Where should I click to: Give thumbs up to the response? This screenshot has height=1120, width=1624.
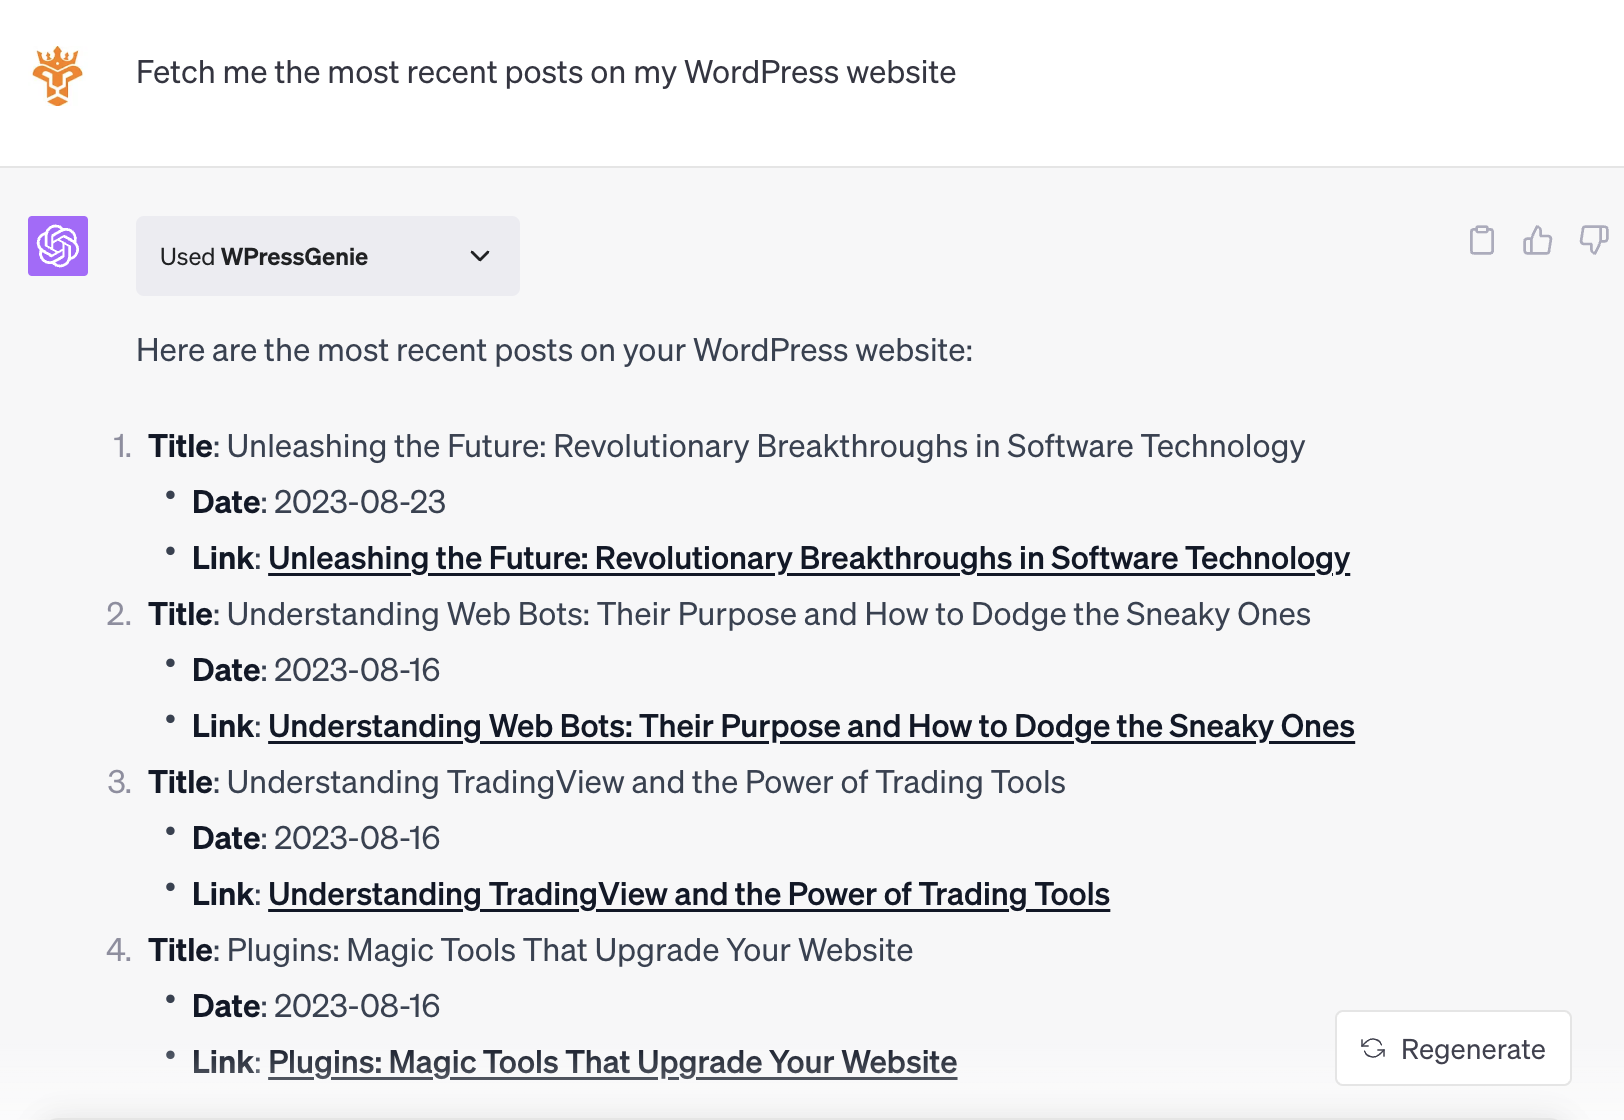coord(1537,240)
